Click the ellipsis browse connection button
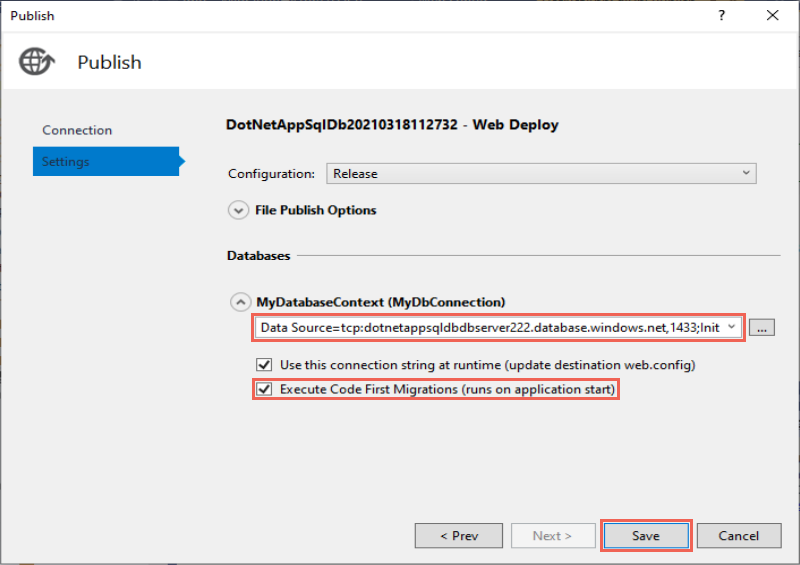800x565 pixels. coord(762,328)
